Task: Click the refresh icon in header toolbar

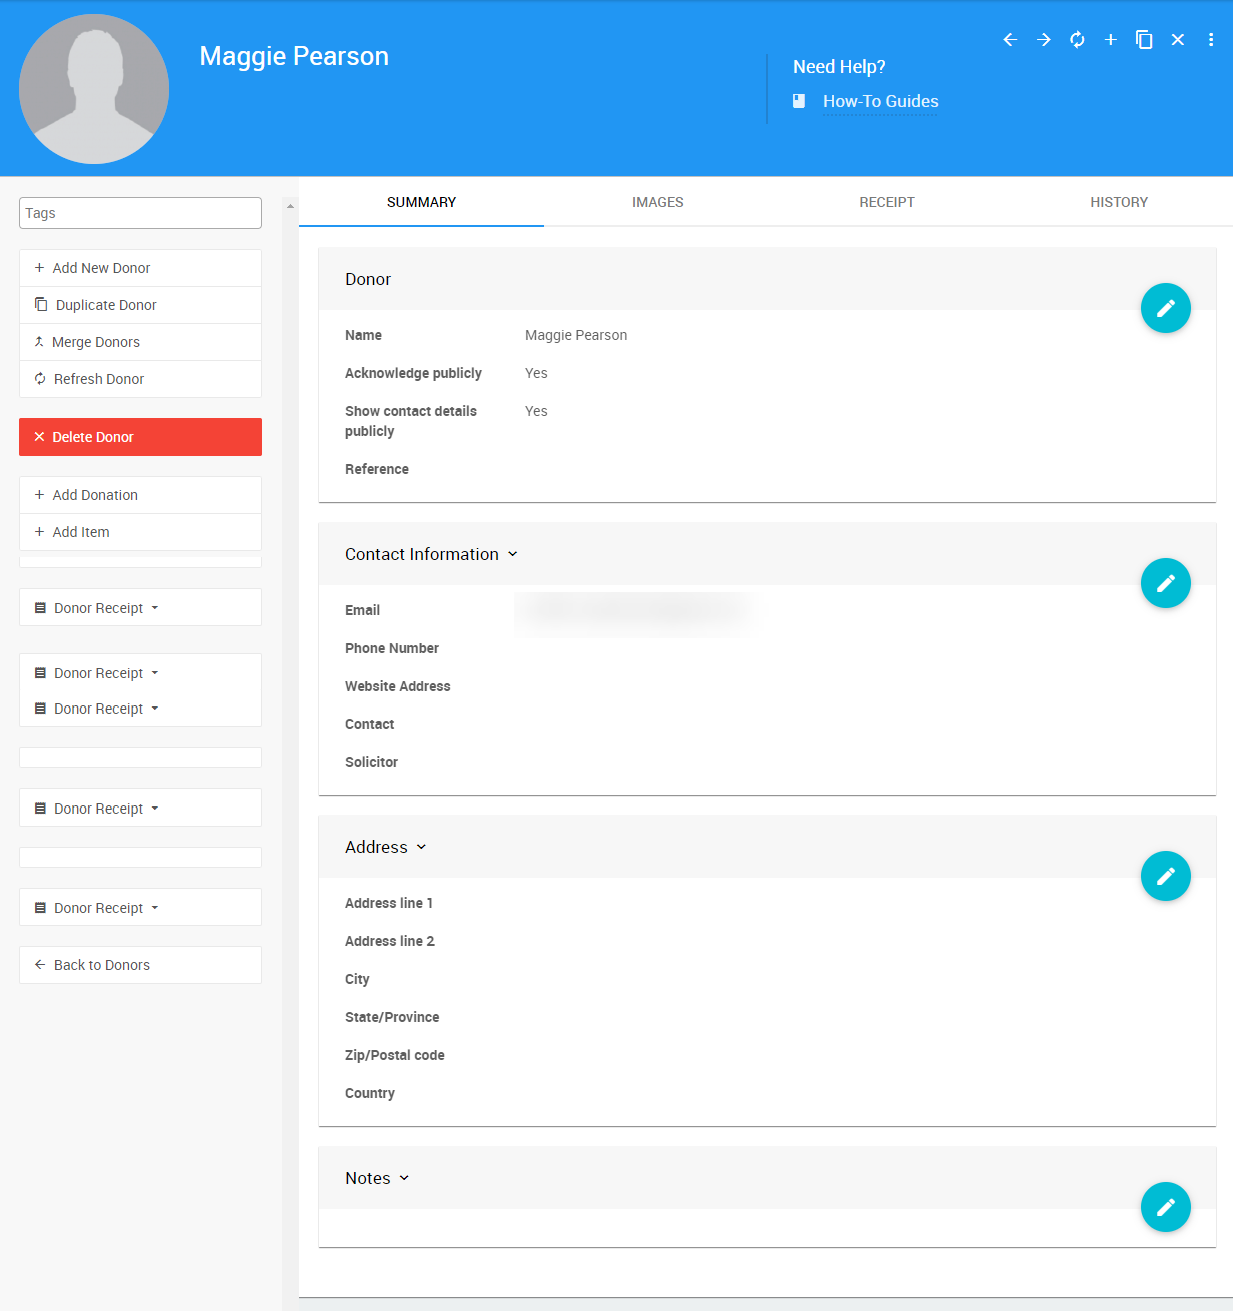Action: click(1077, 40)
